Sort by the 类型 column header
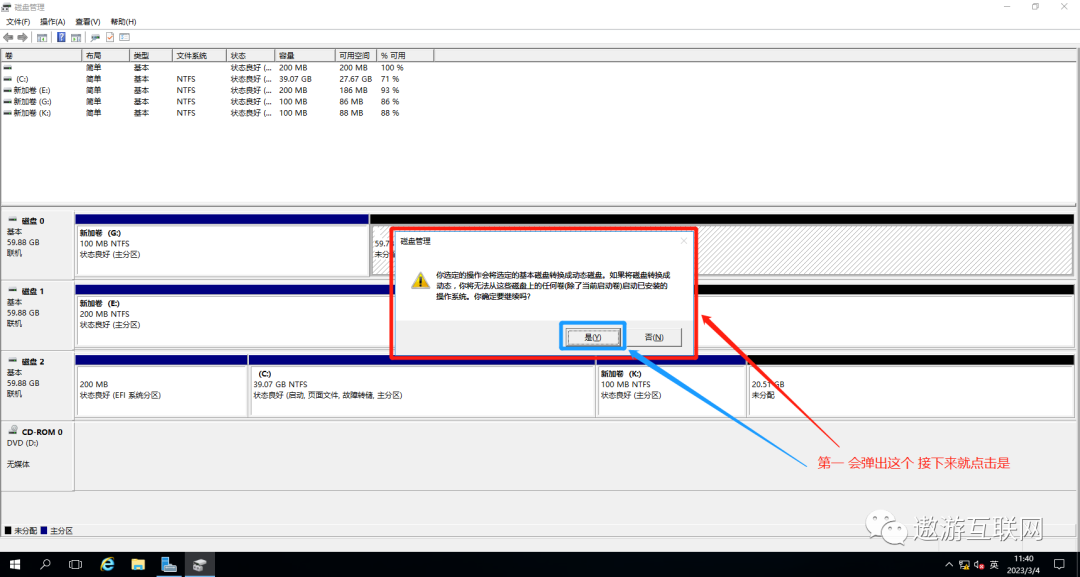 [x=150, y=55]
